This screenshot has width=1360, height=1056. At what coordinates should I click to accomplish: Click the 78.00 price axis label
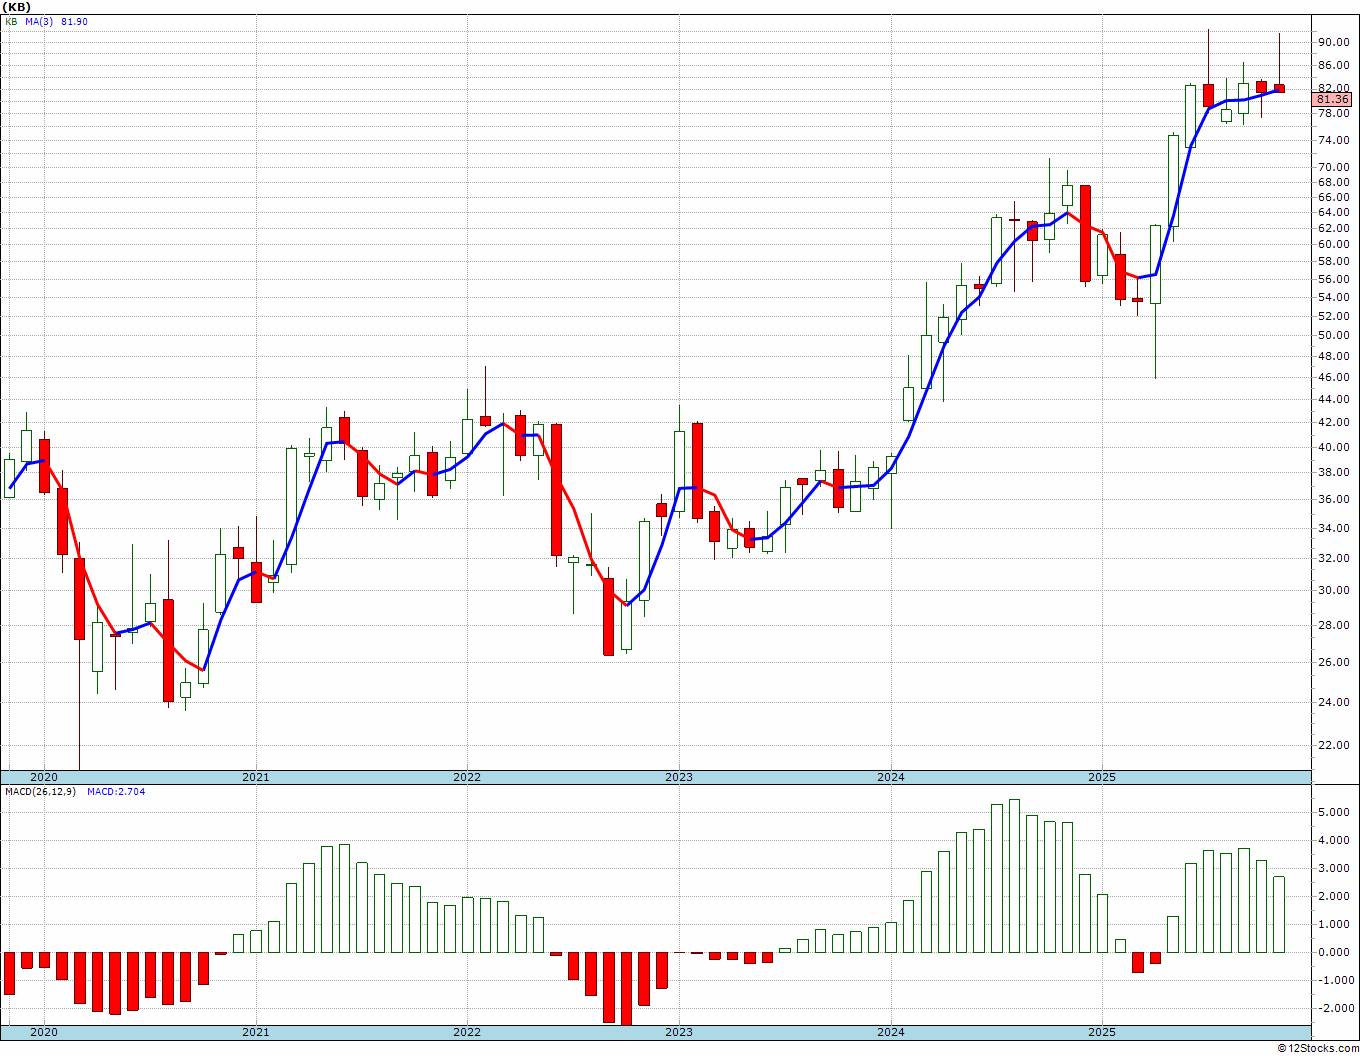click(1333, 114)
